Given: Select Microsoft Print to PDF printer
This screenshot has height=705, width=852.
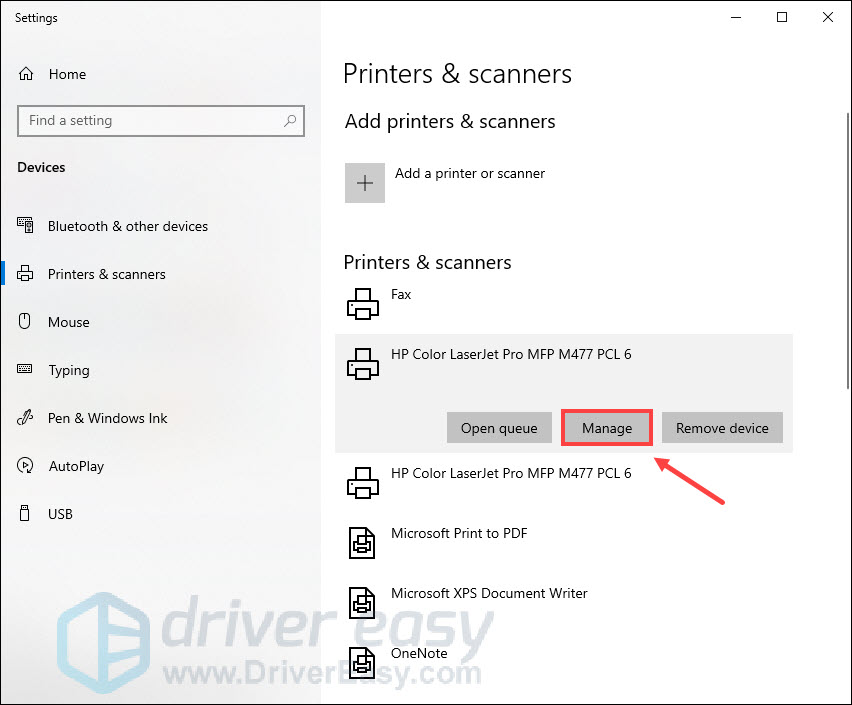Looking at the screenshot, I should [x=459, y=534].
